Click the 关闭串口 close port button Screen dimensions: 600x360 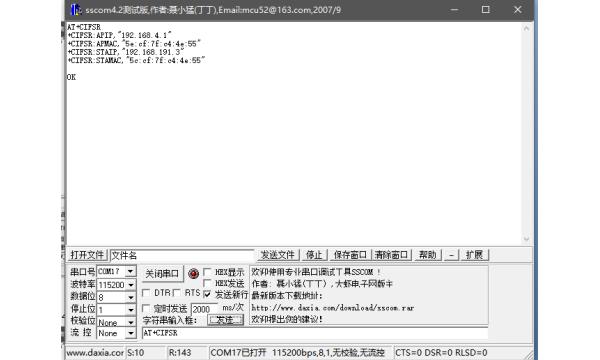pyautogui.click(x=162, y=274)
